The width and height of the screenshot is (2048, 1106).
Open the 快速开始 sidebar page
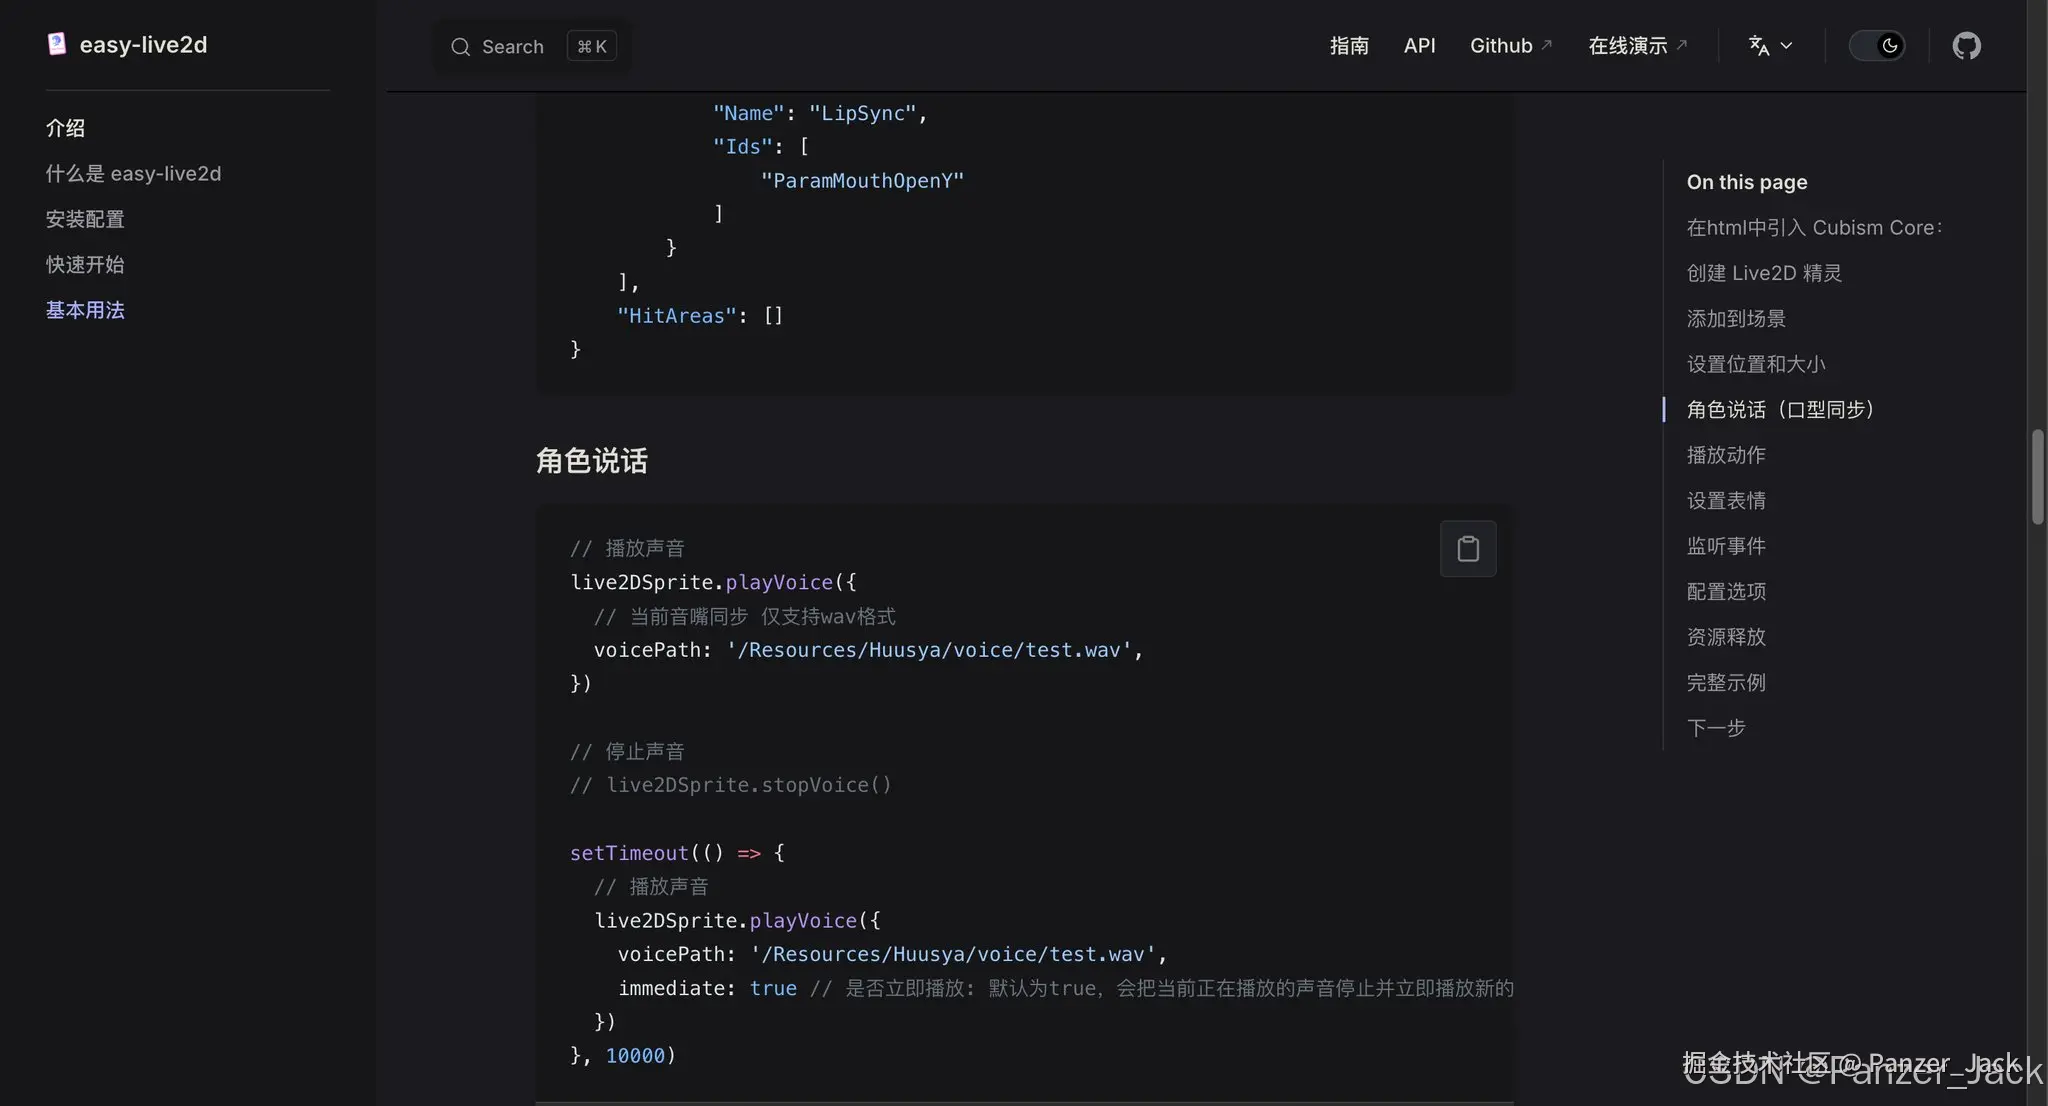[x=85, y=265]
